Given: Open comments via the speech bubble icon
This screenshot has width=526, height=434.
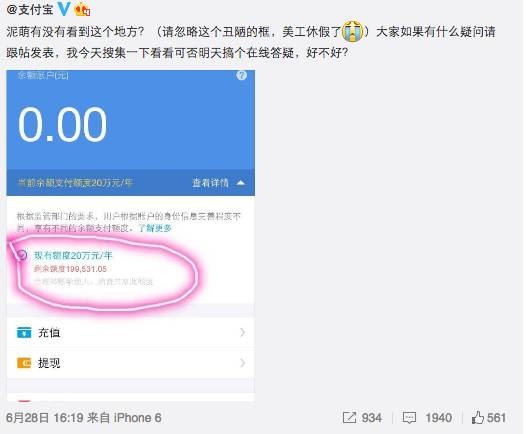Looking at the screenshot, I should coord(409,418).
